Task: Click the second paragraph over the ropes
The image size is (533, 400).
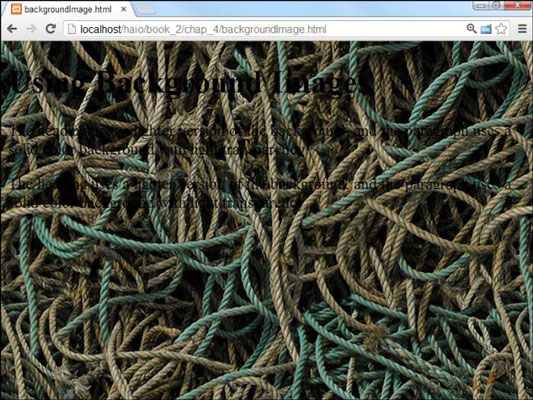Action: [x=260, y=194]
